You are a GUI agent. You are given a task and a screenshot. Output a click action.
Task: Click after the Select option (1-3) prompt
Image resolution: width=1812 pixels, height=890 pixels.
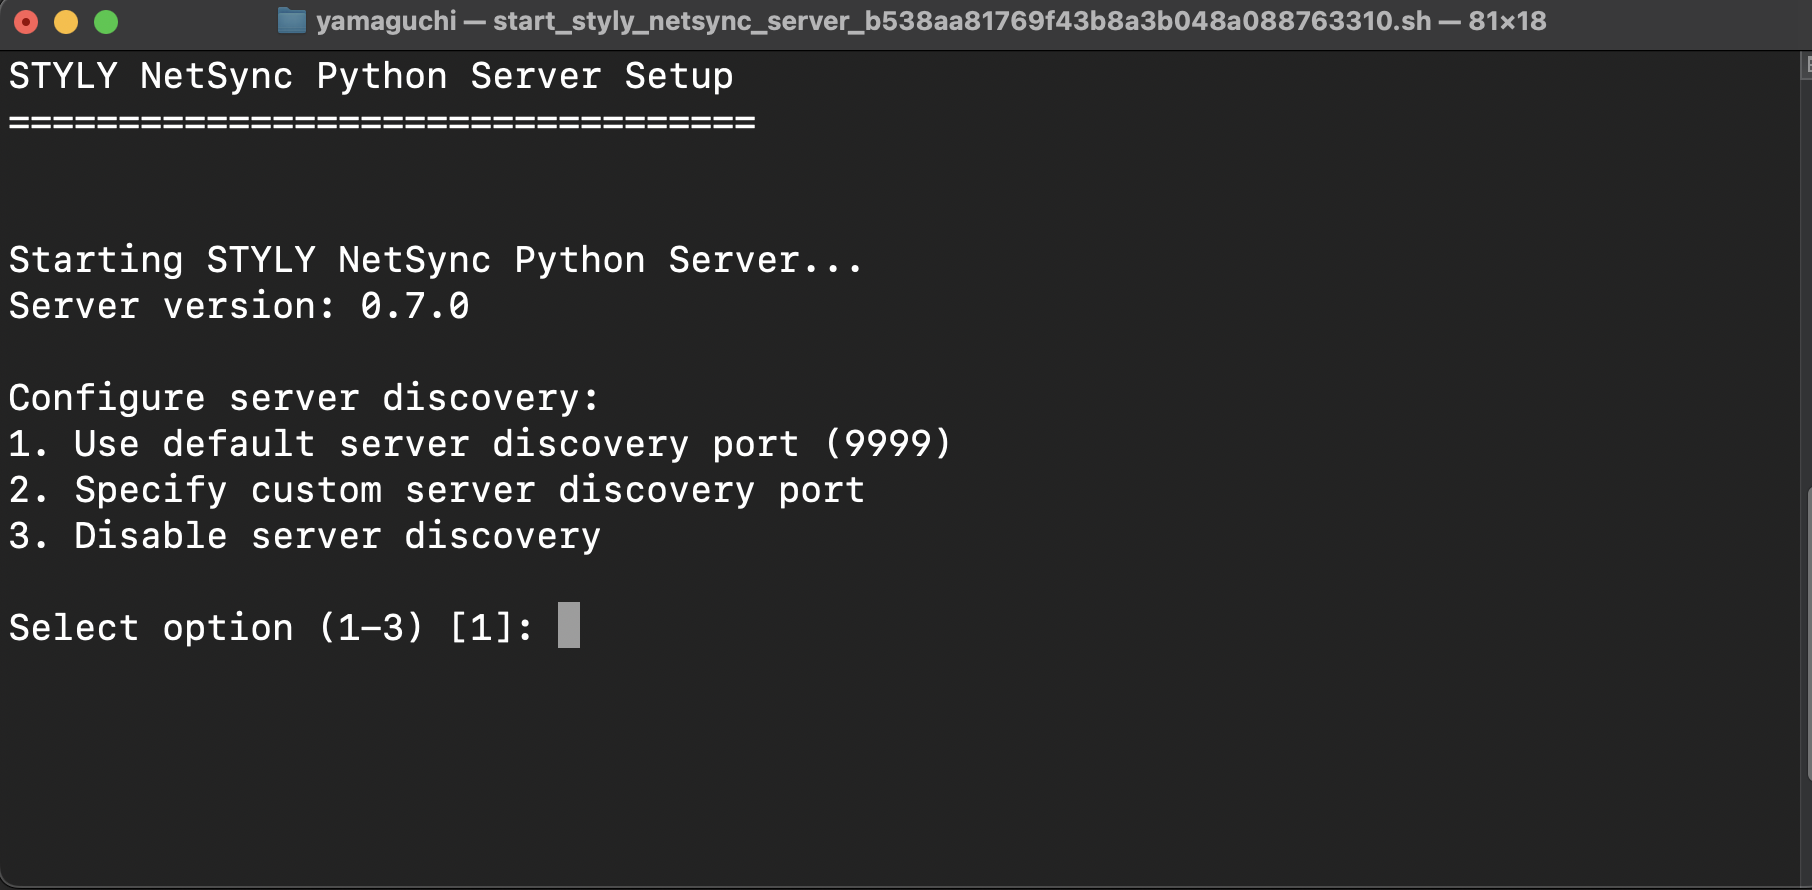tap(568, 626)
